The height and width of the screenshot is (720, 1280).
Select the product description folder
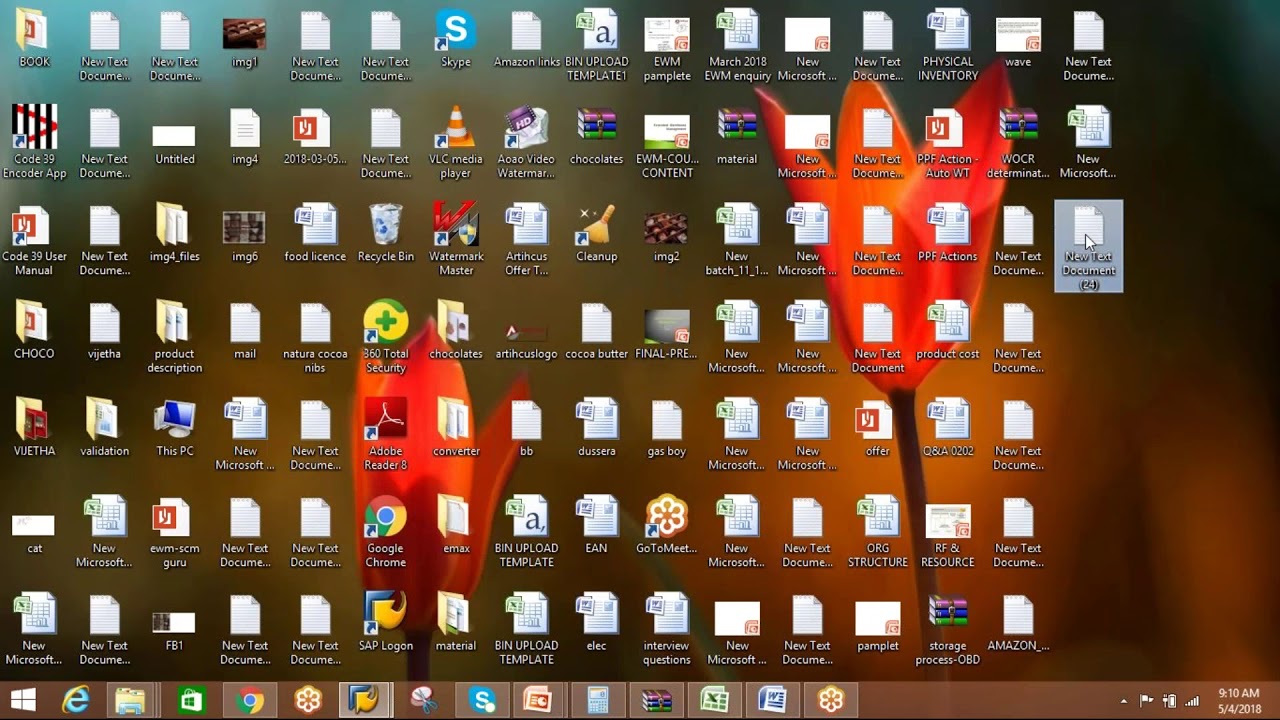pos(175,337)
